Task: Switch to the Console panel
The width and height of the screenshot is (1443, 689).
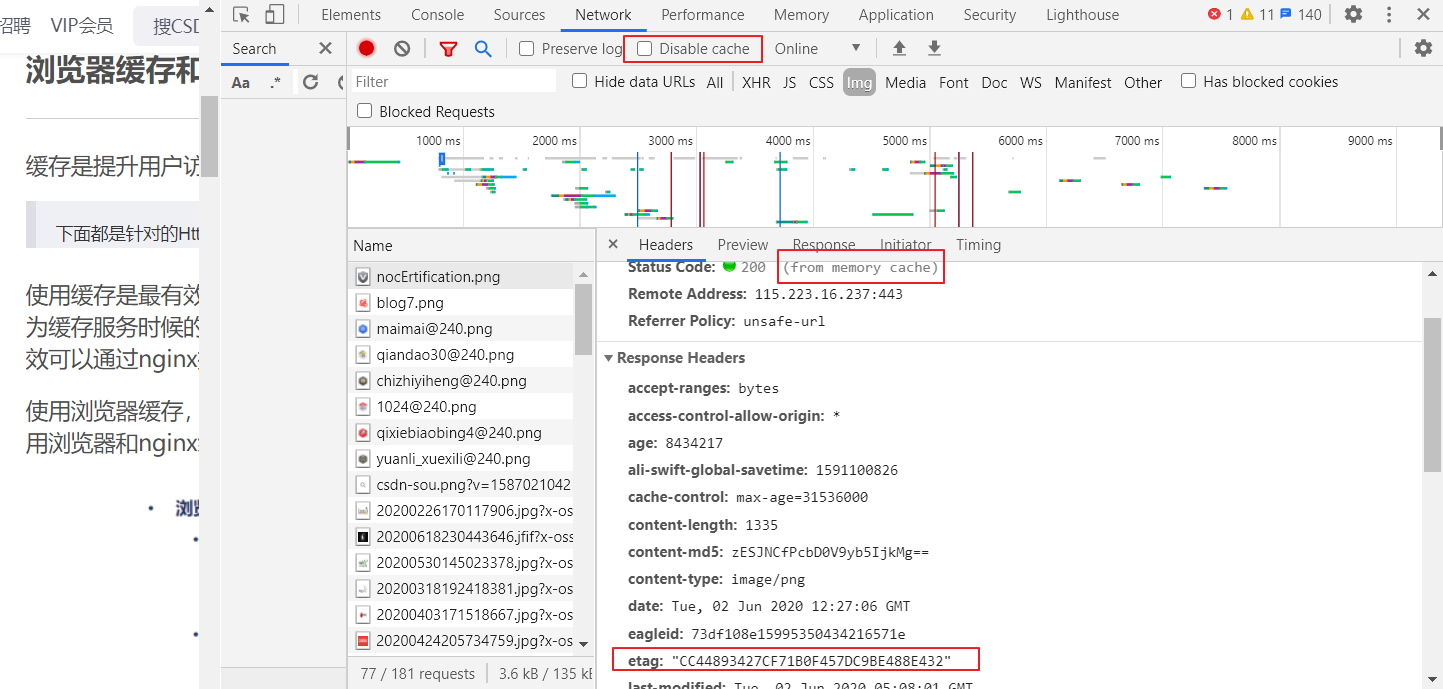Action: click(437, 14)
